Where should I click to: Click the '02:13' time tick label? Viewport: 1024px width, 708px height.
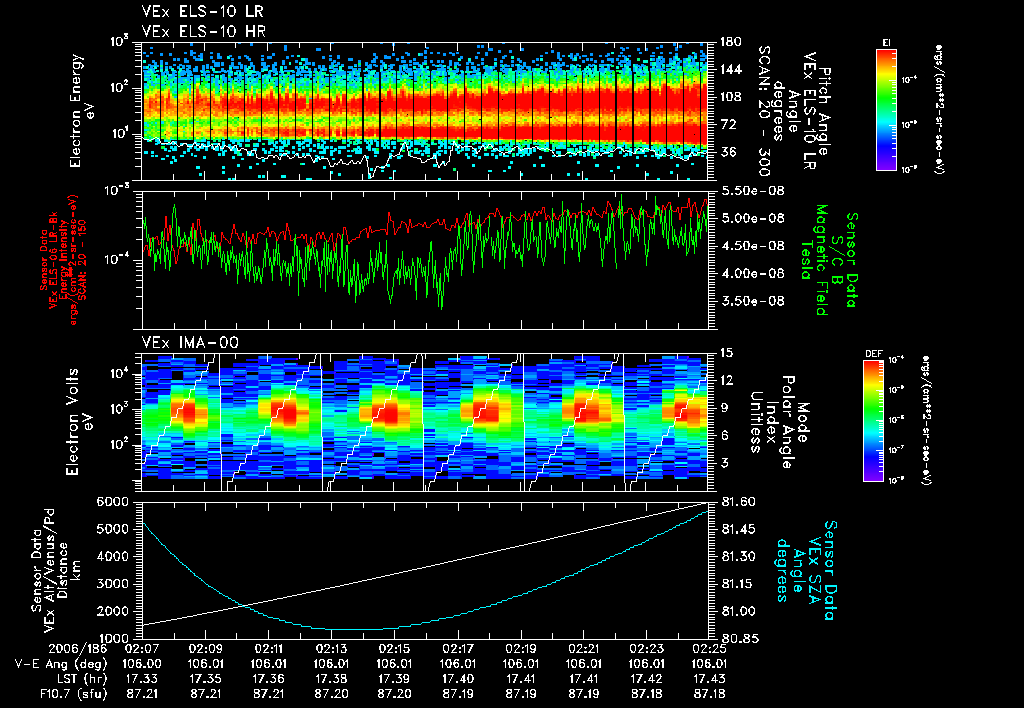[331, 649]
